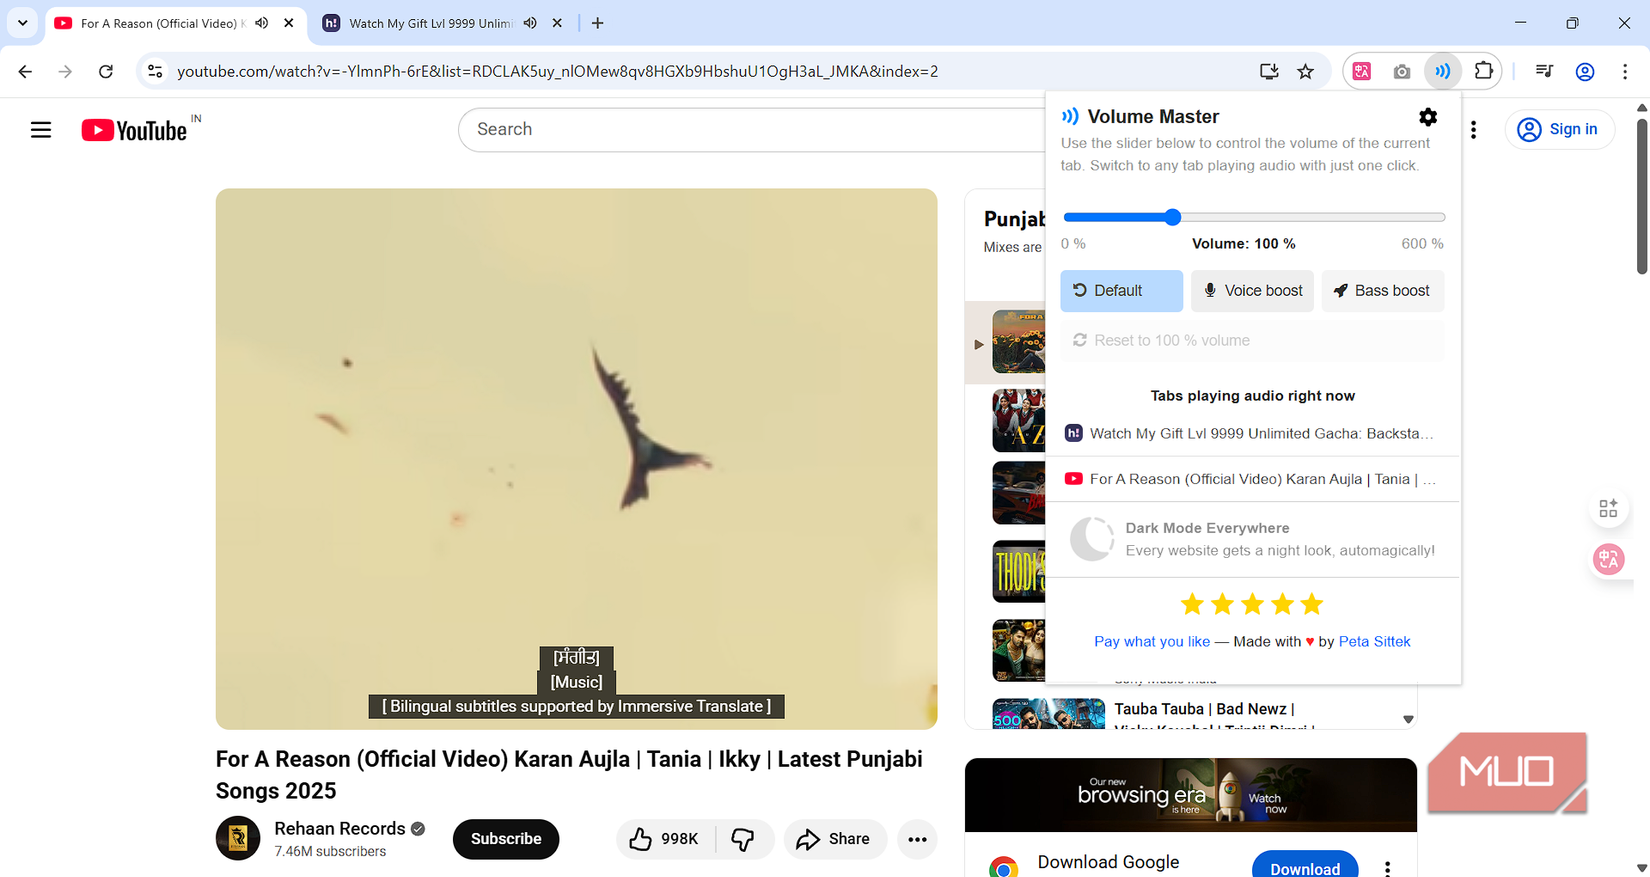Go to YouTube home via logo

[x=135, y=130]
